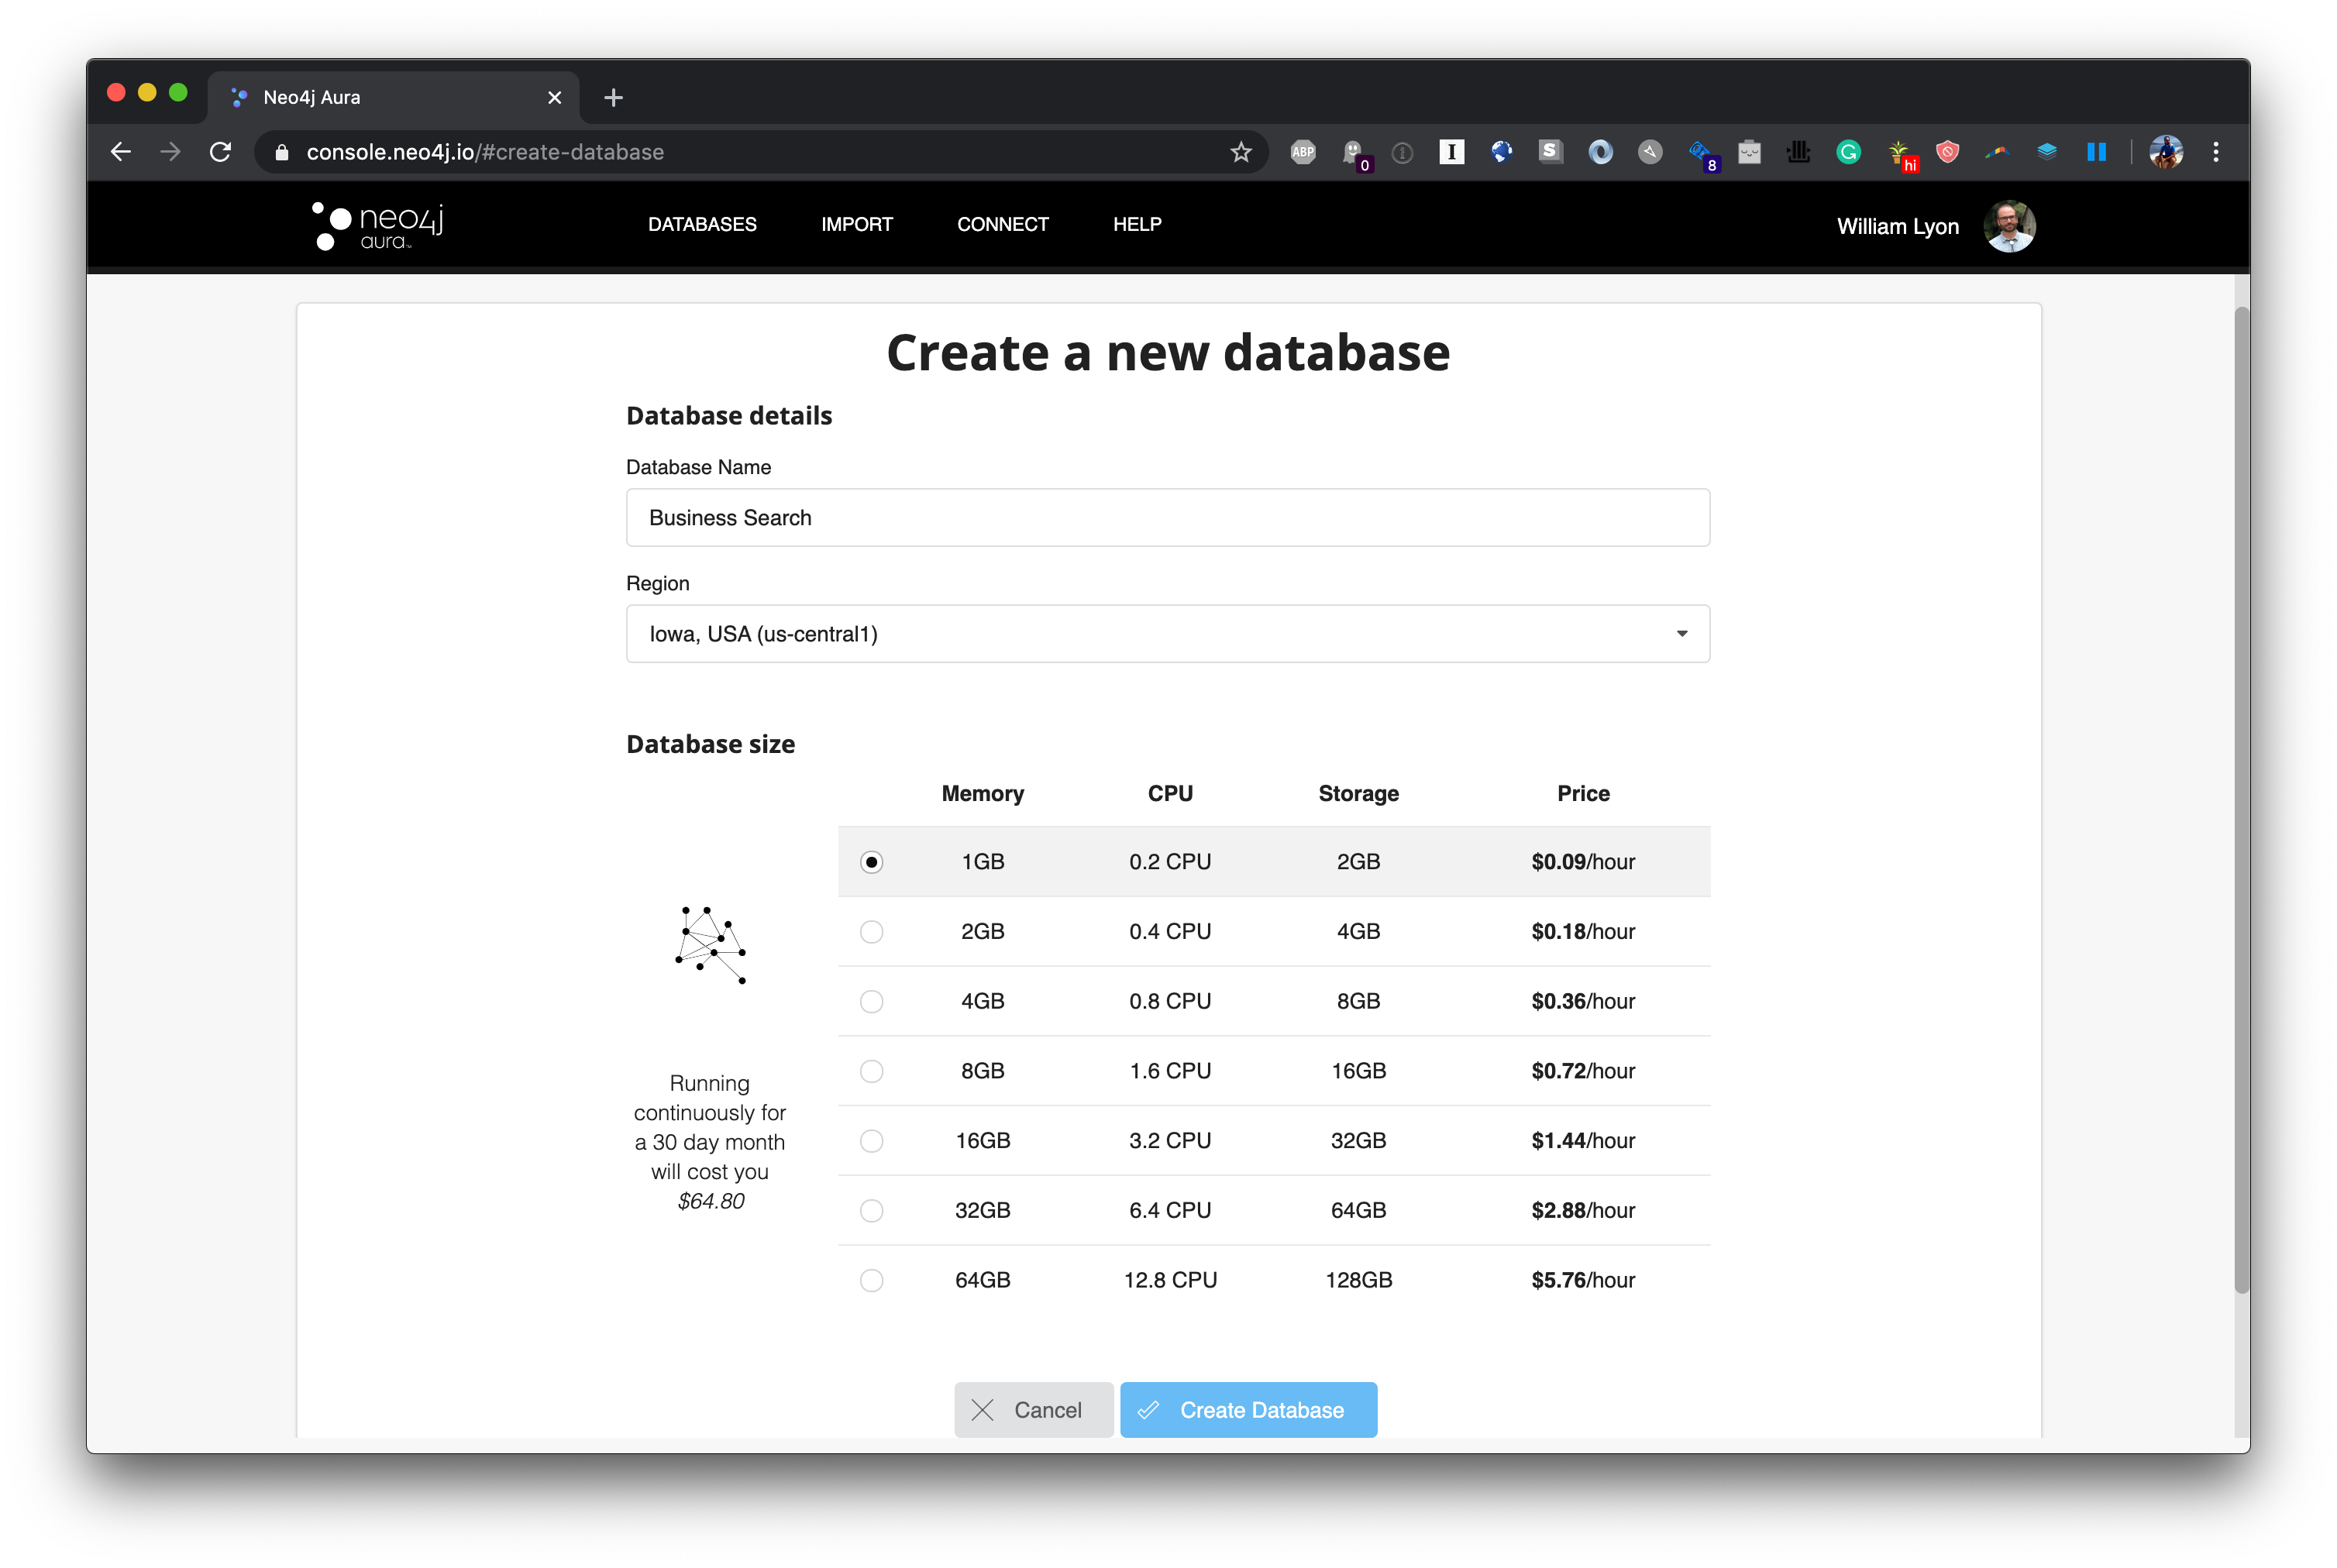Open the Instapaper 'I' extension
2337x1568 pixels.
tap(1451, 152)
